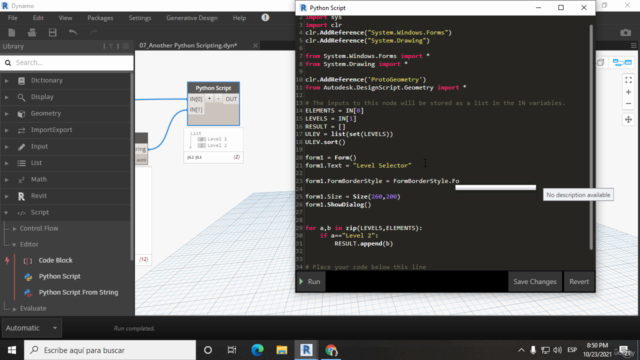Viewport: 640px width, 360px height.
Task: Click the Geometry category cube icon
Action: coord(21,114)
